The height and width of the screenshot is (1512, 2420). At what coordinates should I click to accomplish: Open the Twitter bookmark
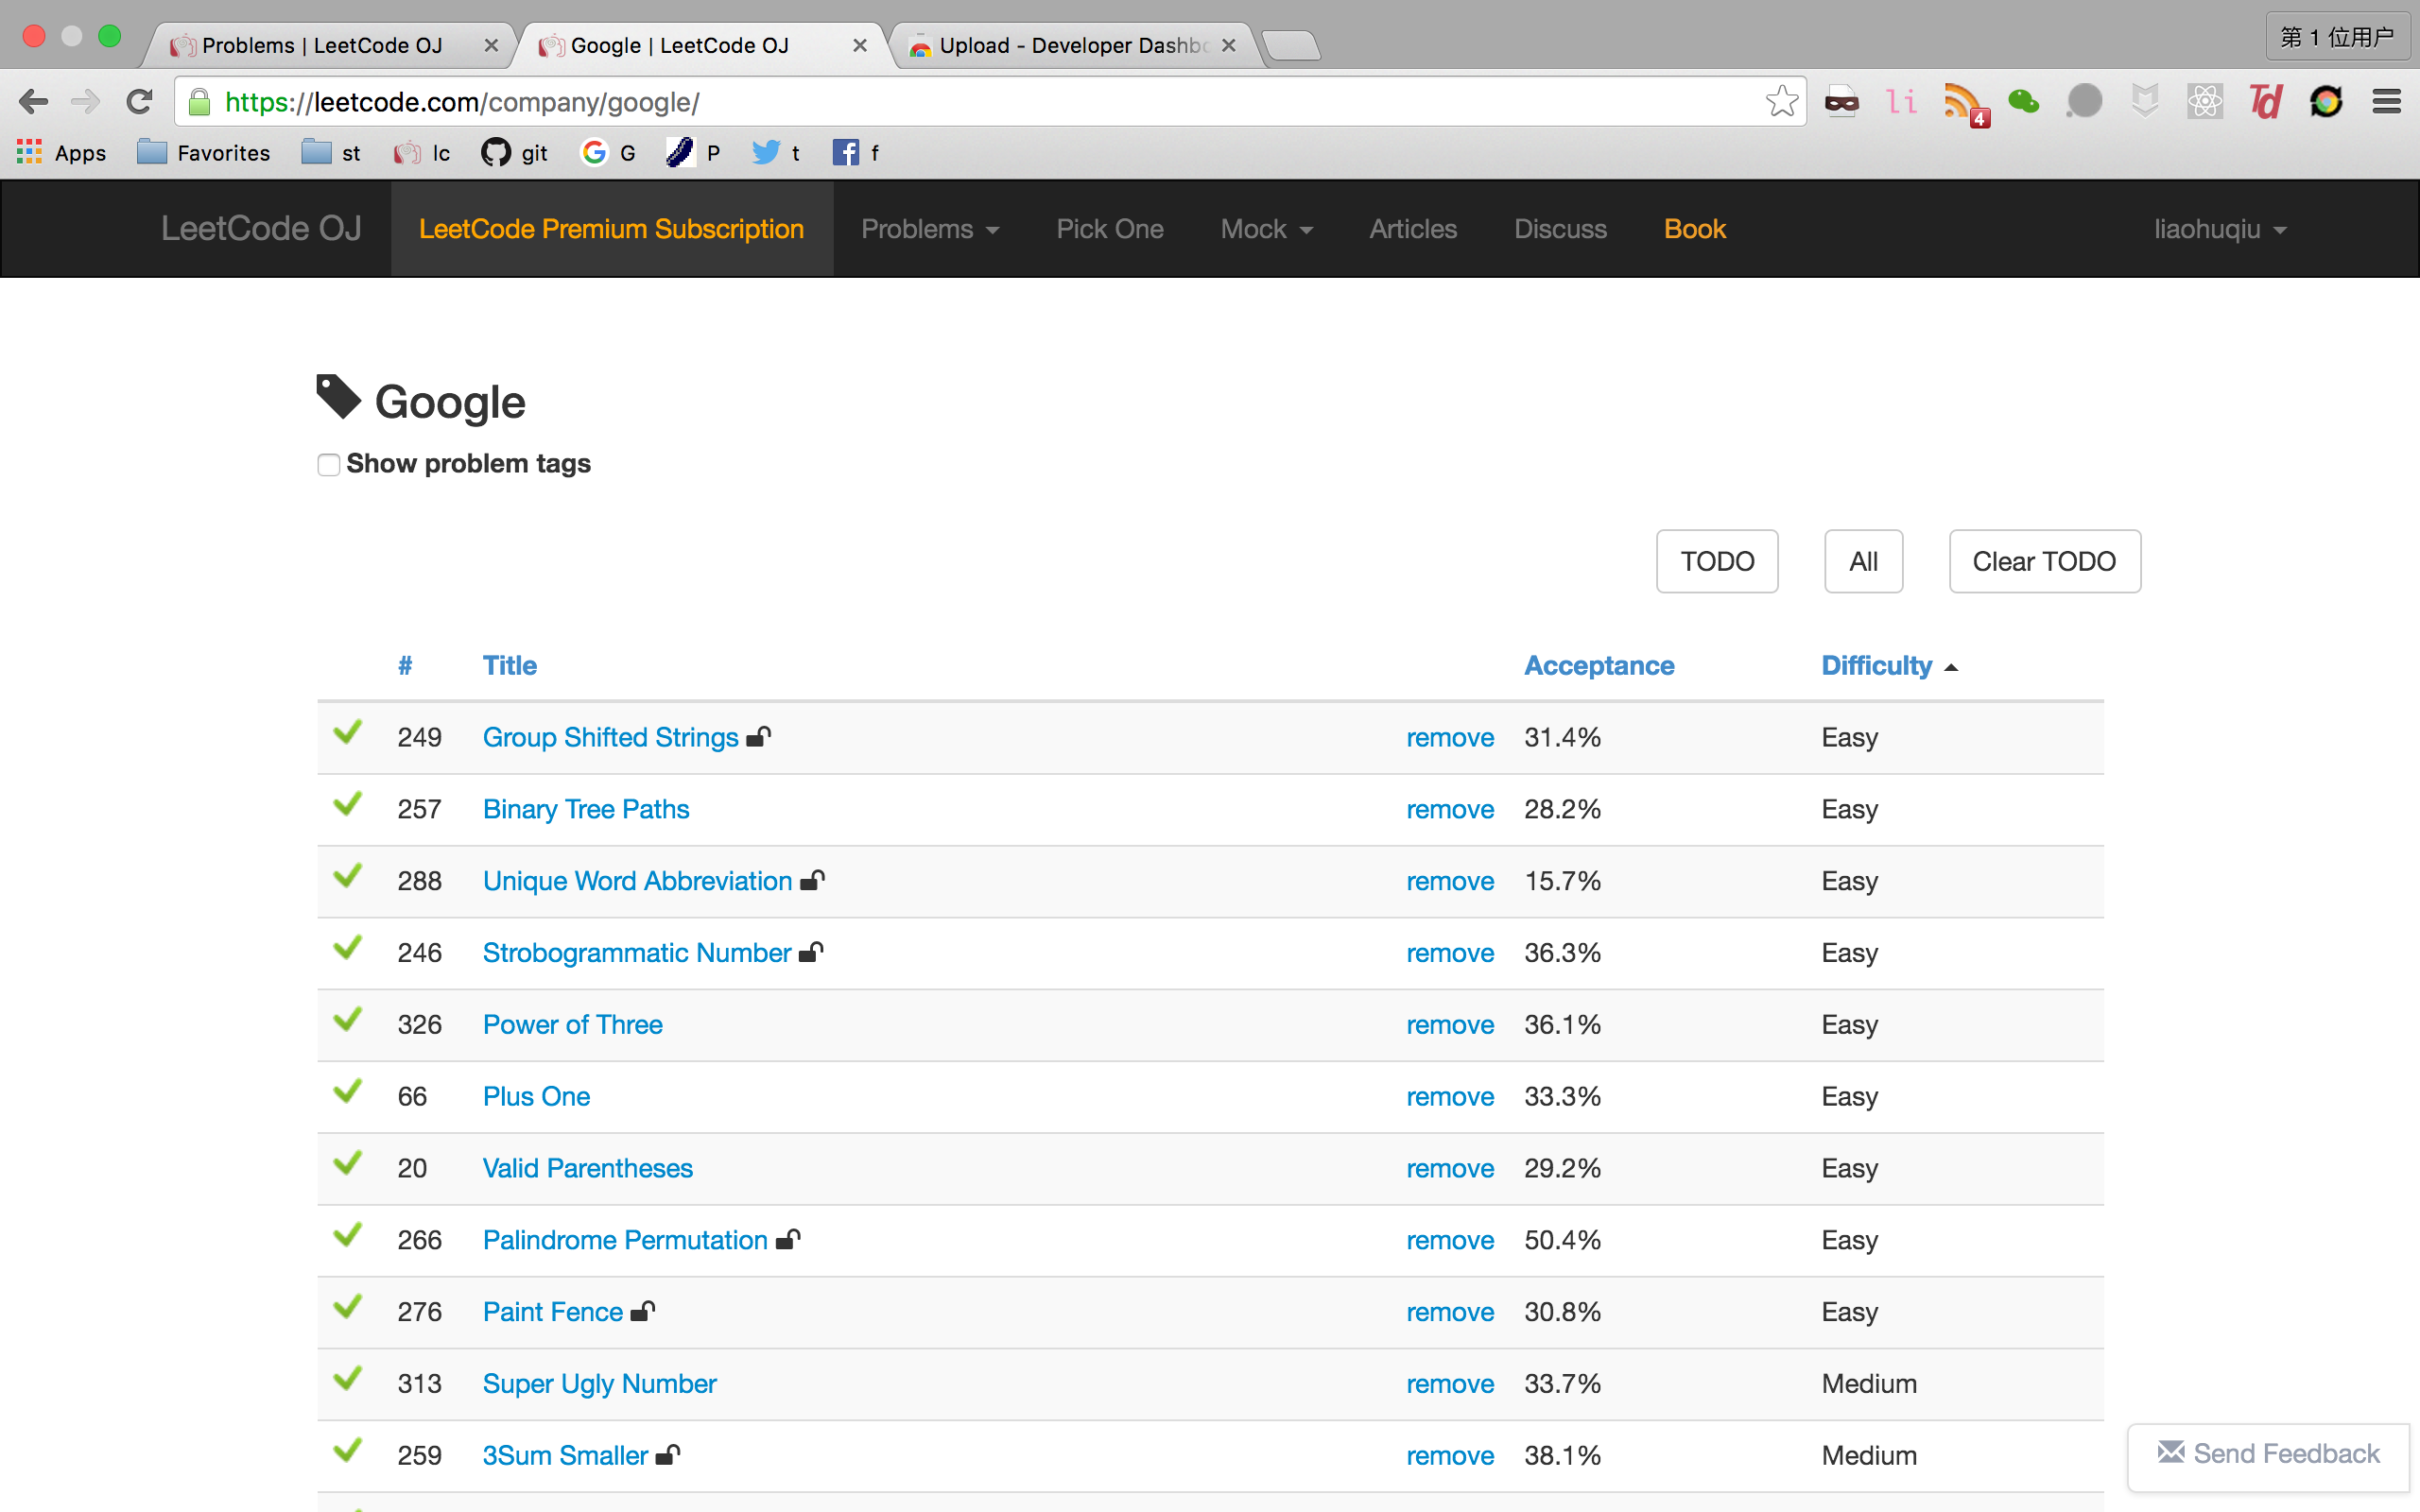click(775, 152)
